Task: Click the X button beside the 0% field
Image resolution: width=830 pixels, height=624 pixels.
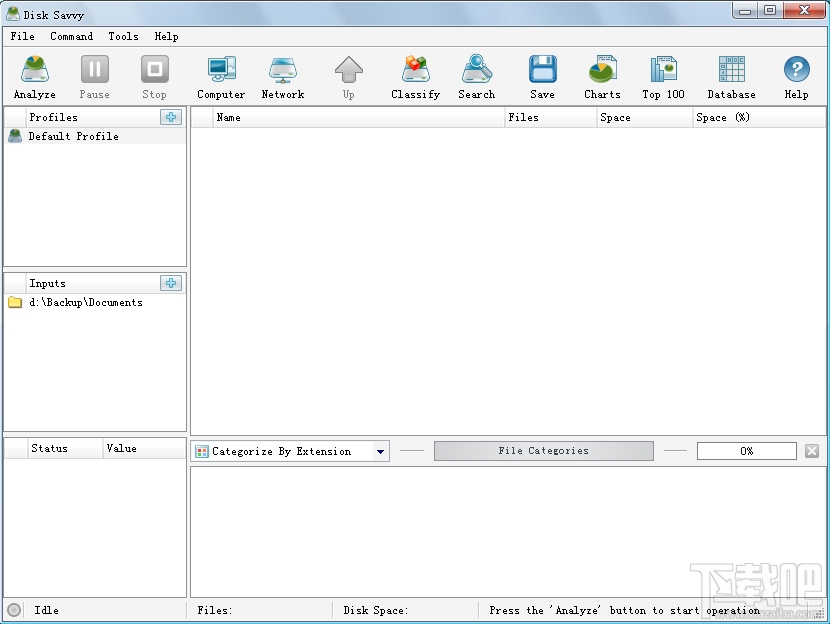Action: tap(811, 451)
